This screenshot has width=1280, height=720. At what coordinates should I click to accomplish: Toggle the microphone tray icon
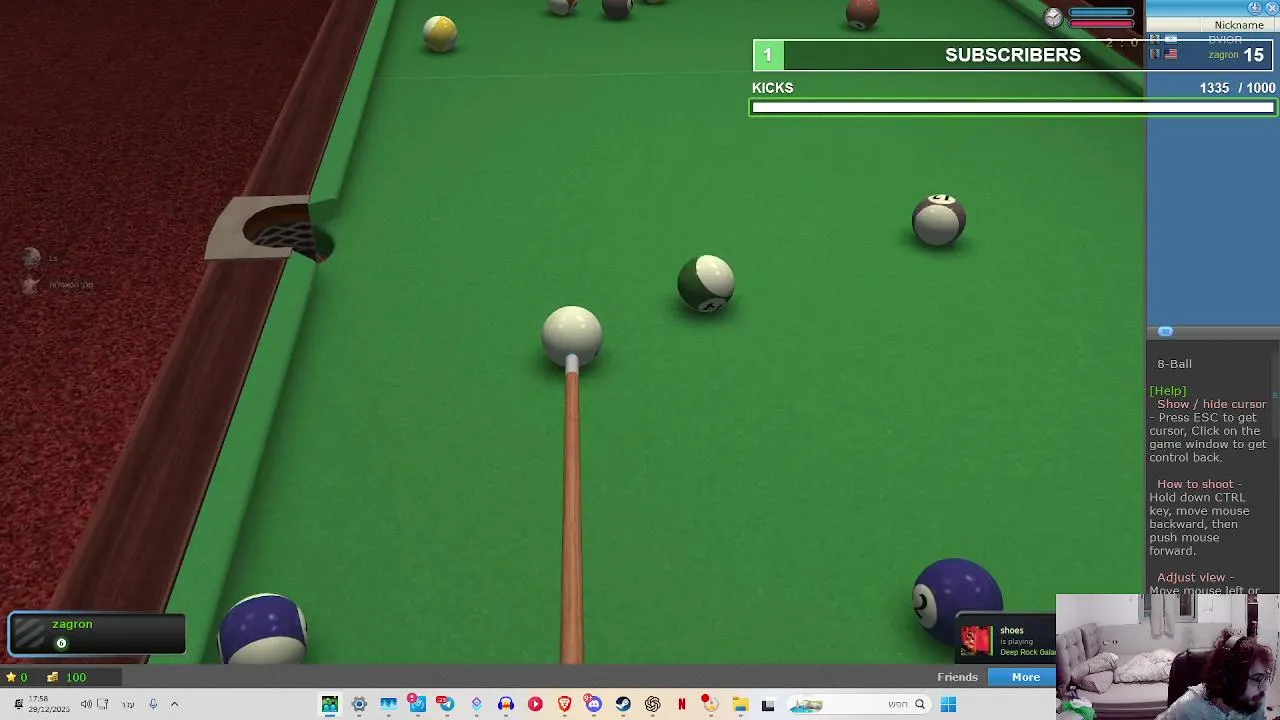(x=153, y=704)
